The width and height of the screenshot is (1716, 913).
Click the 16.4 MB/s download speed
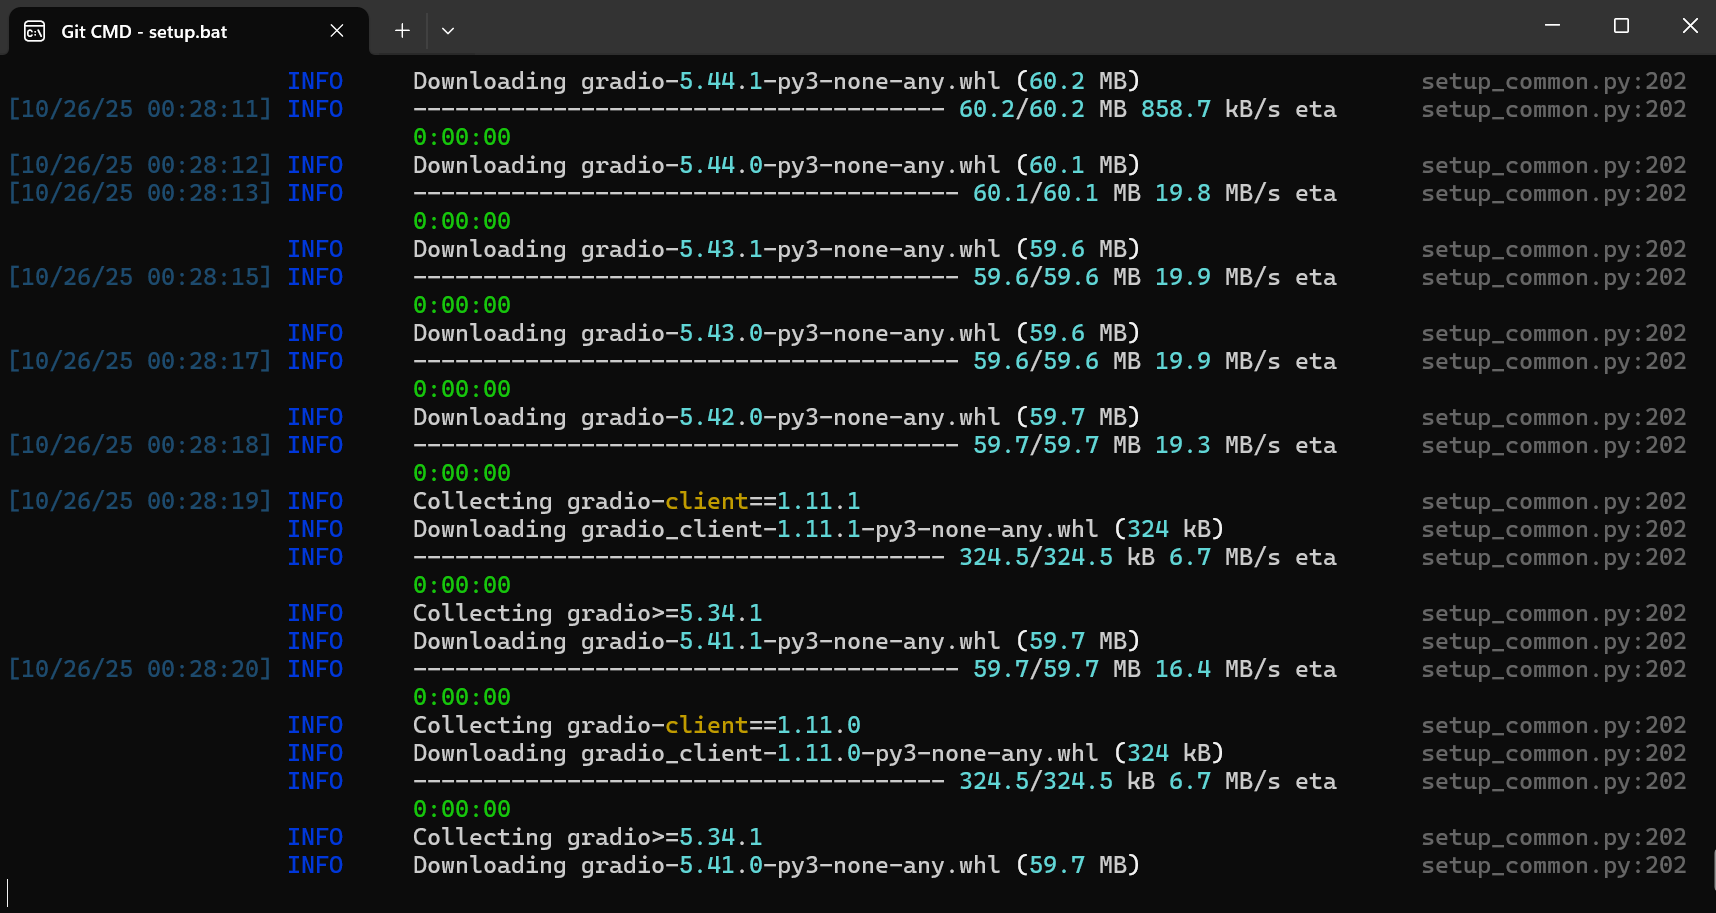pos(1218,669)
